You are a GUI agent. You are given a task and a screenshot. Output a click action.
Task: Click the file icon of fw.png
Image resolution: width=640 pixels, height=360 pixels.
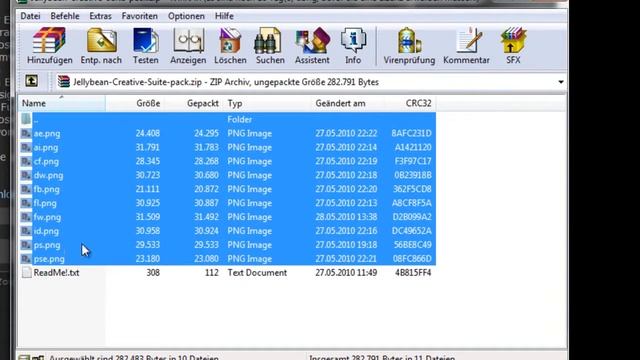(x=26, y=217)
